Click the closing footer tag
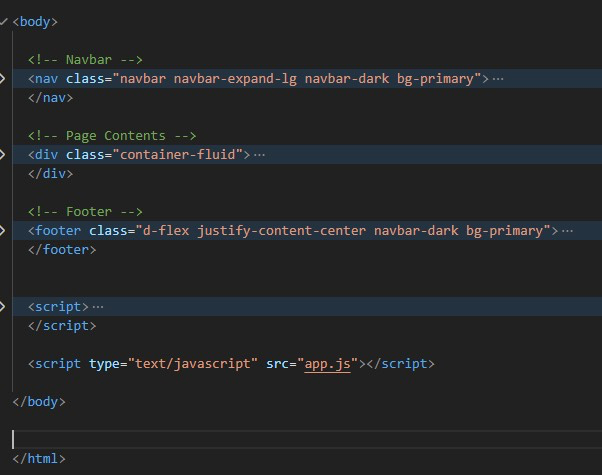The height and width of the screenshot is (475, 602). tap(62, 250)
